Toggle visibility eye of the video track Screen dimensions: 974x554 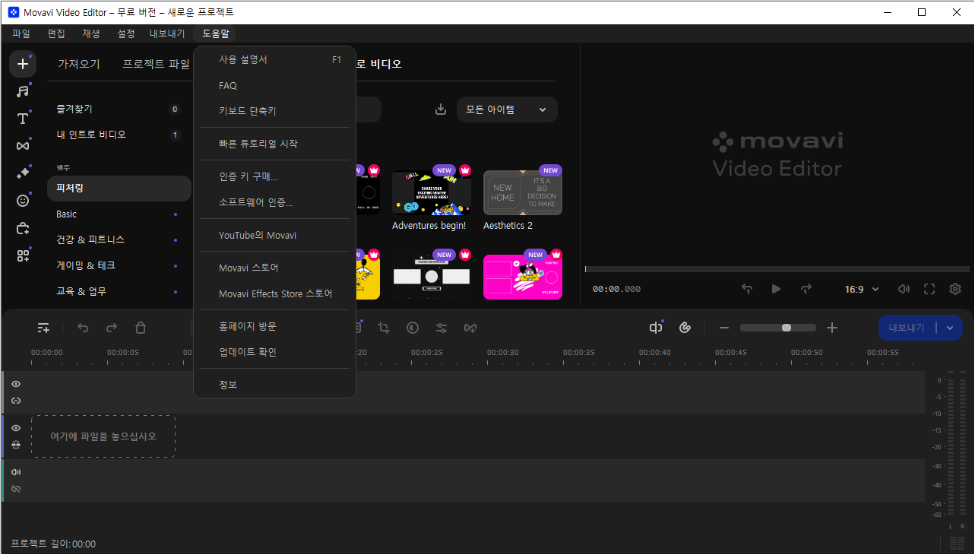(16, 428)
